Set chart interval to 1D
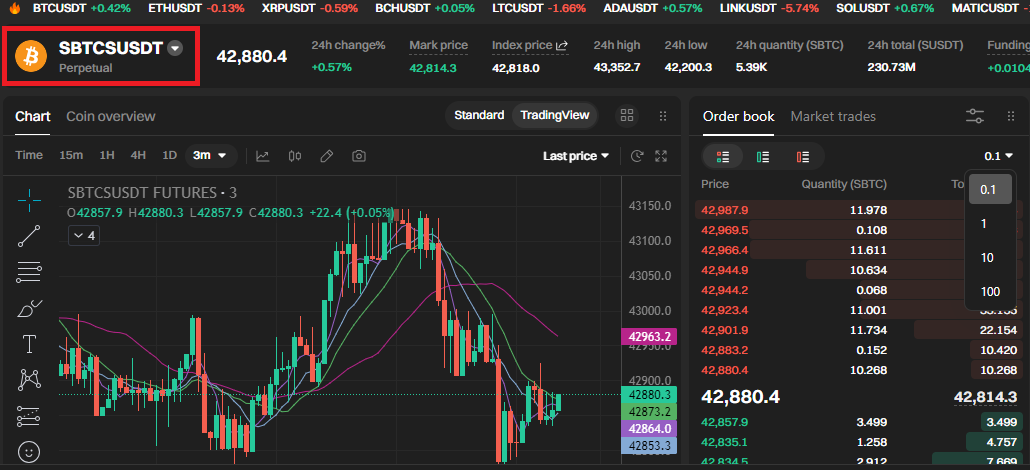This screenshot has width=1030, height=470. (x=169, y=155)
